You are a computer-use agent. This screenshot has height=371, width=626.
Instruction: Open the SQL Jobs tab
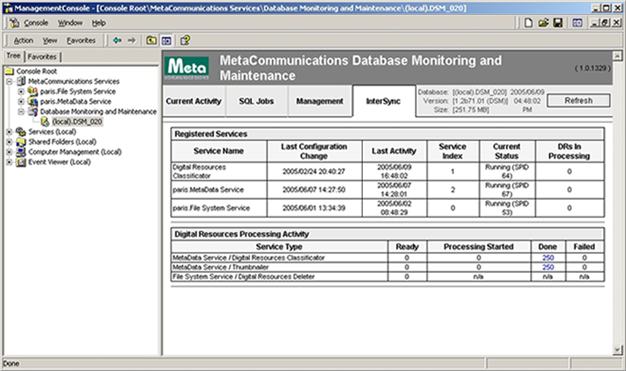[256, 101]
